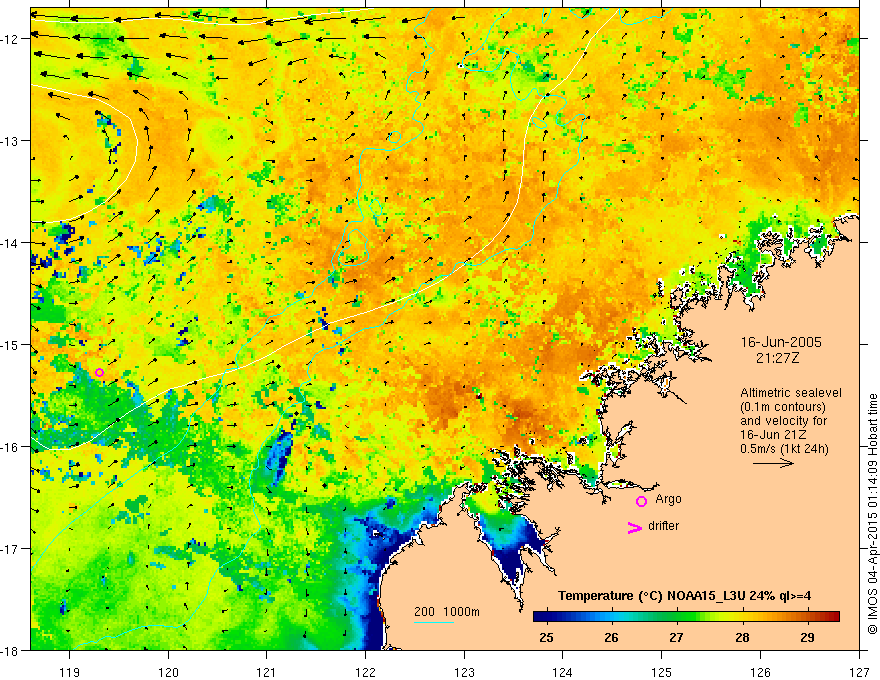Image resolution: width=880 pixels, height=680 pixels.
Task: Click the longitude axis label 120
Action: point(168,672)
